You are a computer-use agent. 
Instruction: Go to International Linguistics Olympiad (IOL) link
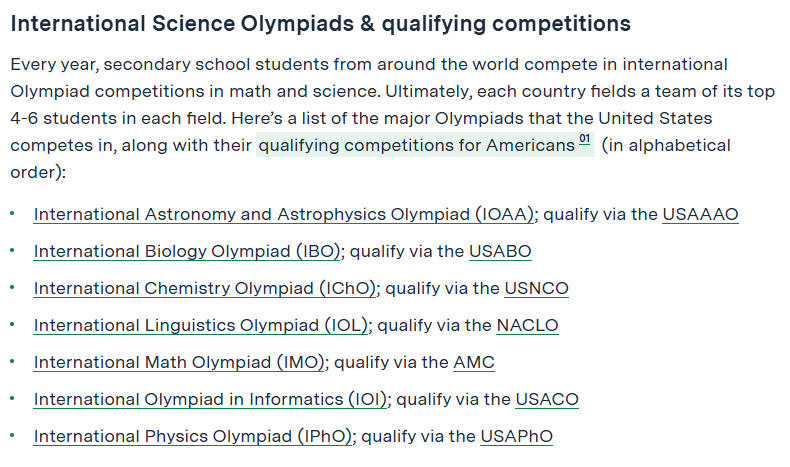tap(201, 325)
